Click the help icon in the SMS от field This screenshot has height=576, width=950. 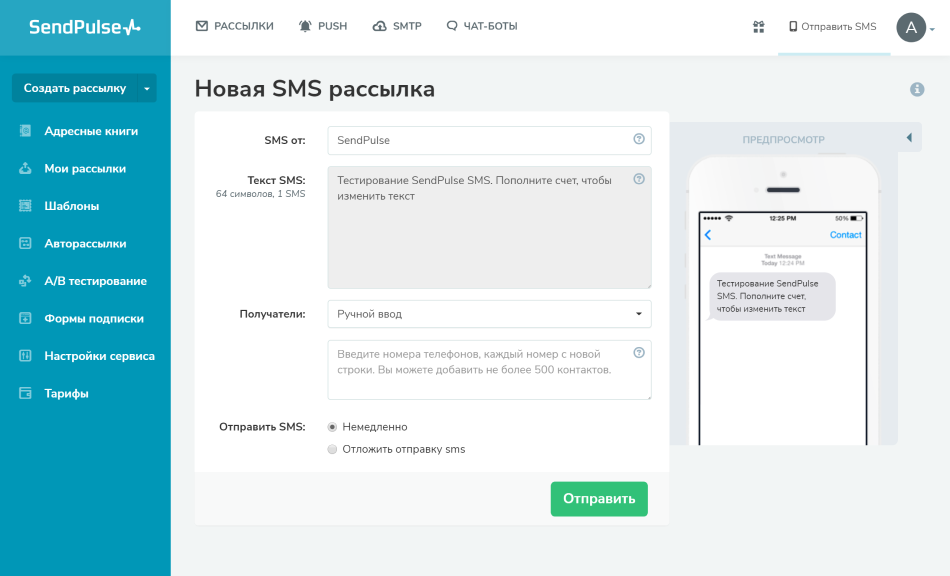(639, 139)
